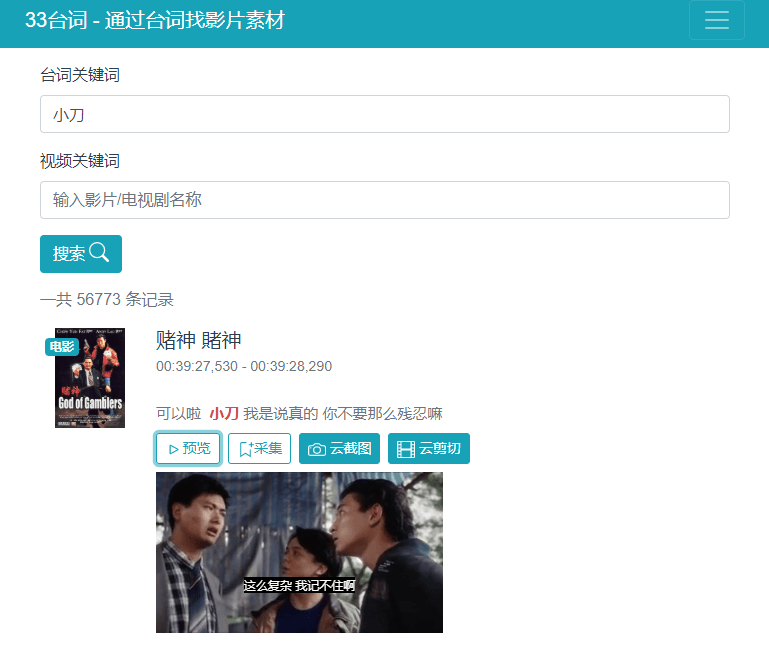
Task: Click the bookmark-plus icon in 采集
Action: [x=245, y=449]
